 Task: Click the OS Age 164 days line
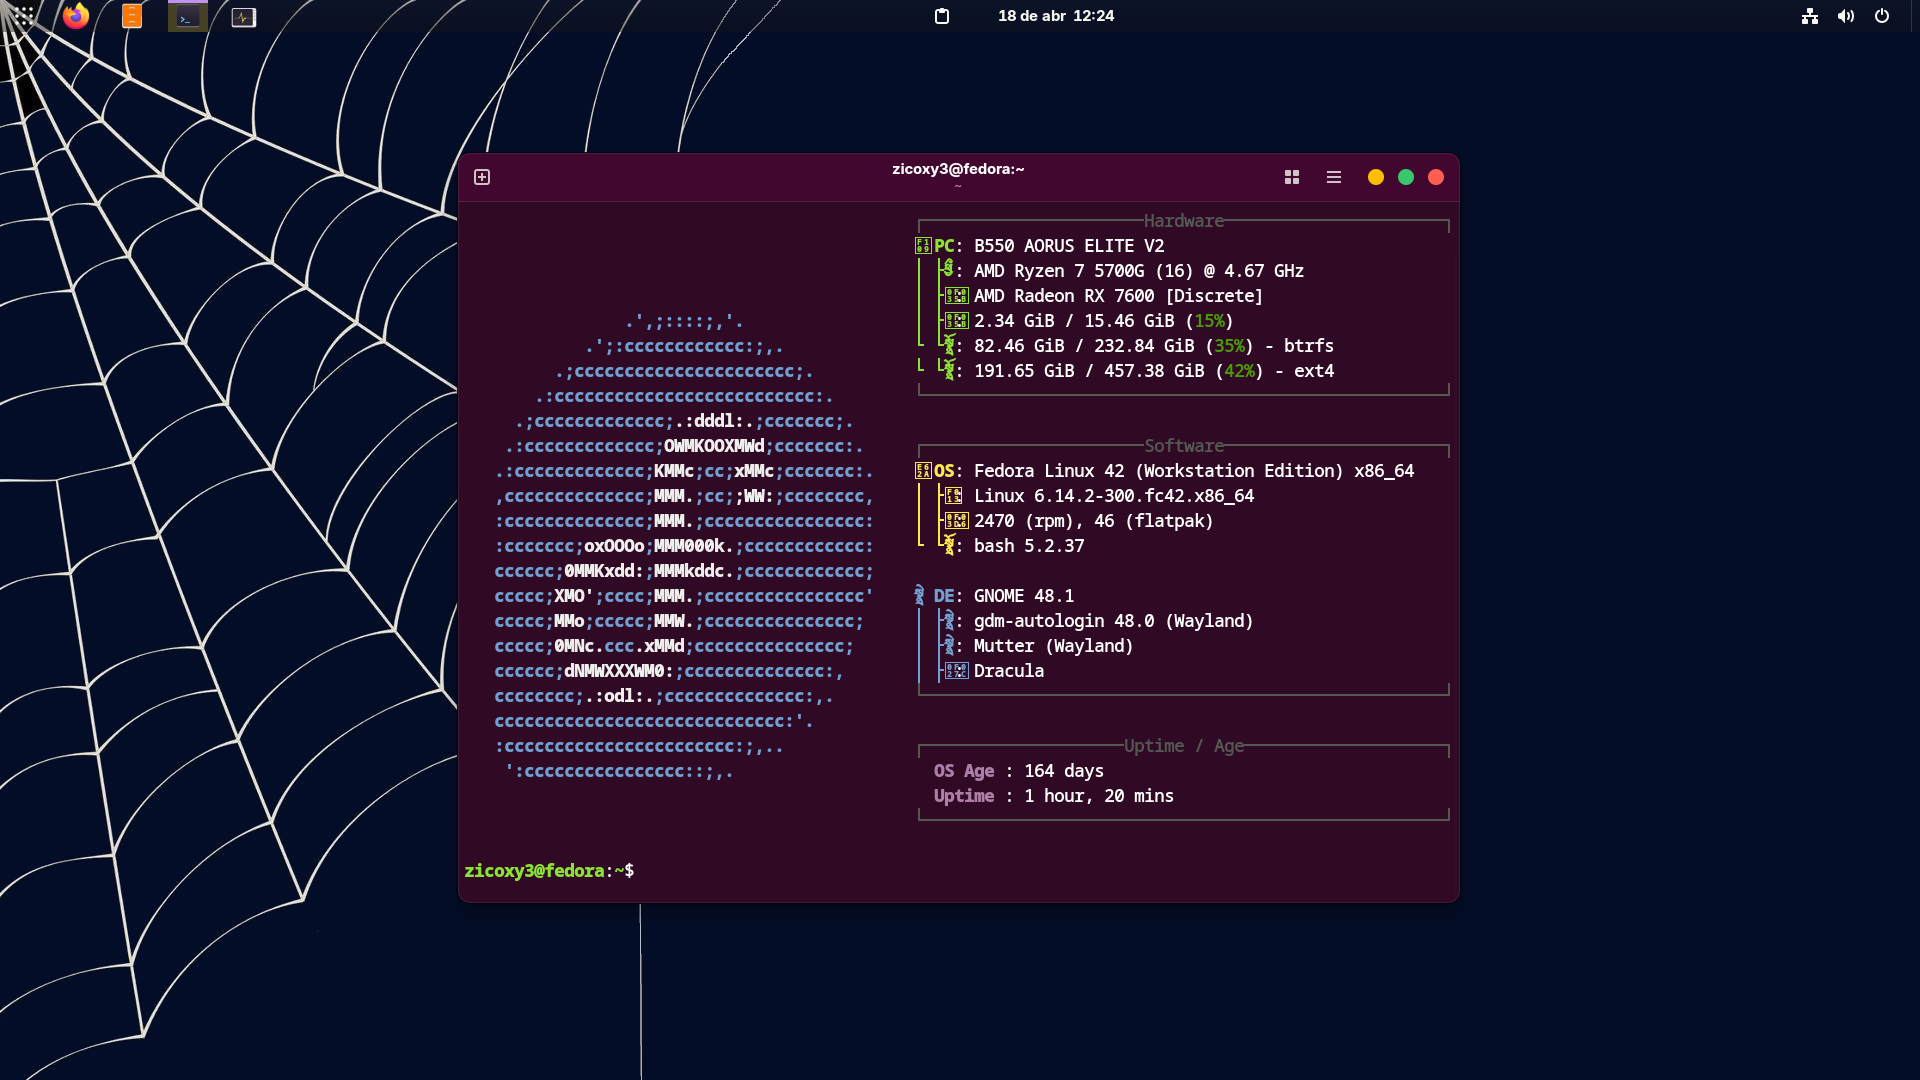(1019, 771)
